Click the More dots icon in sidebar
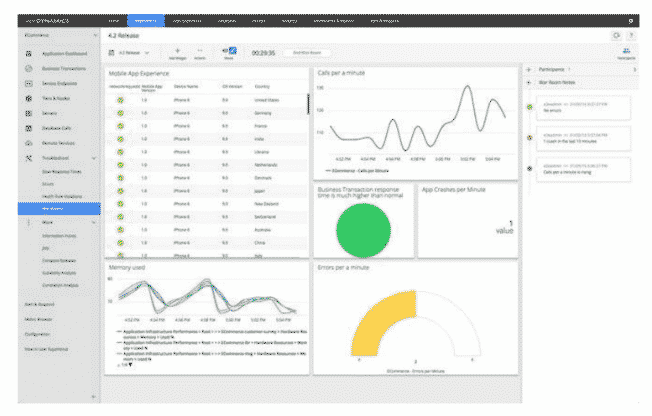This screenshot has width=652, height=416. coord(29,223)
